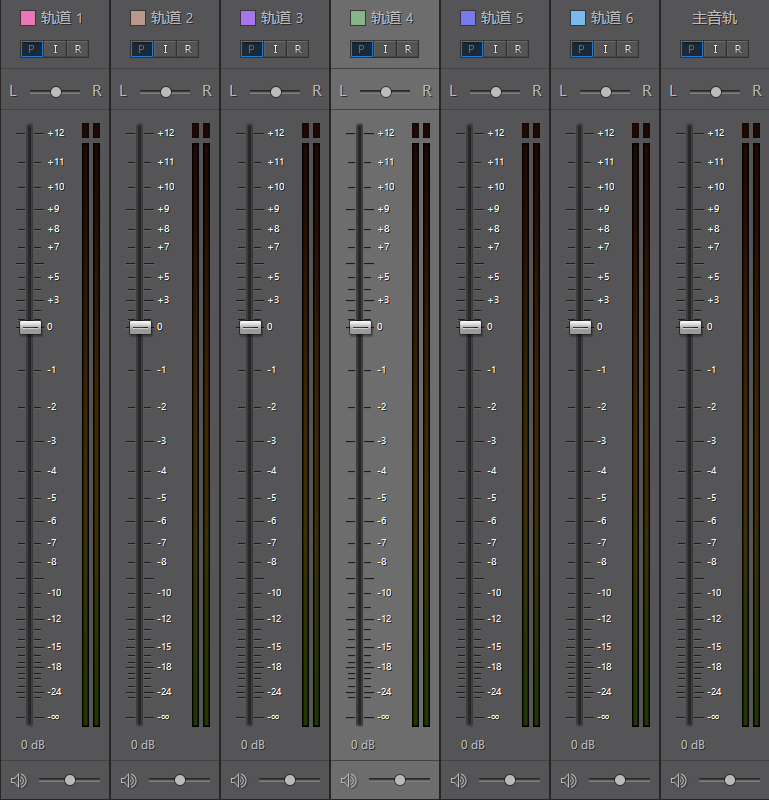Click the speaker icon under 轨道 1
769x800 pixels.
(x=18, y=780)
